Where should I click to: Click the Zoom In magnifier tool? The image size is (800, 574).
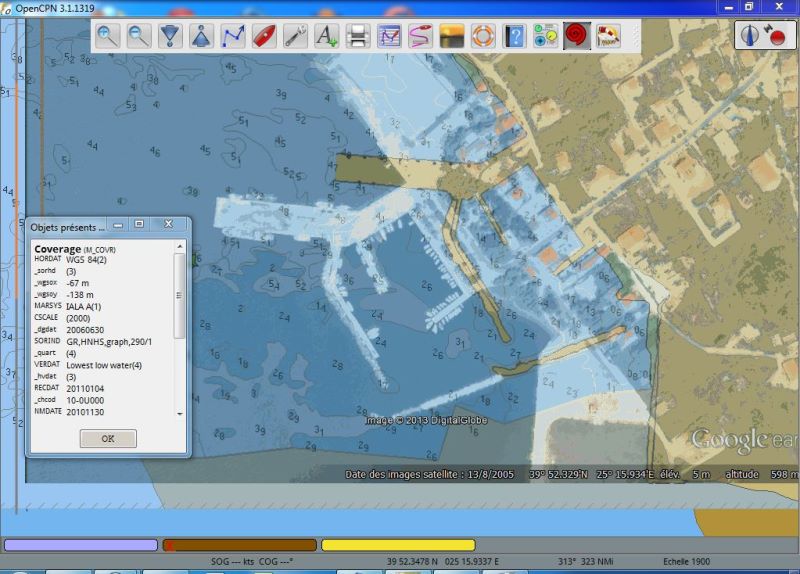pos(108,36)
